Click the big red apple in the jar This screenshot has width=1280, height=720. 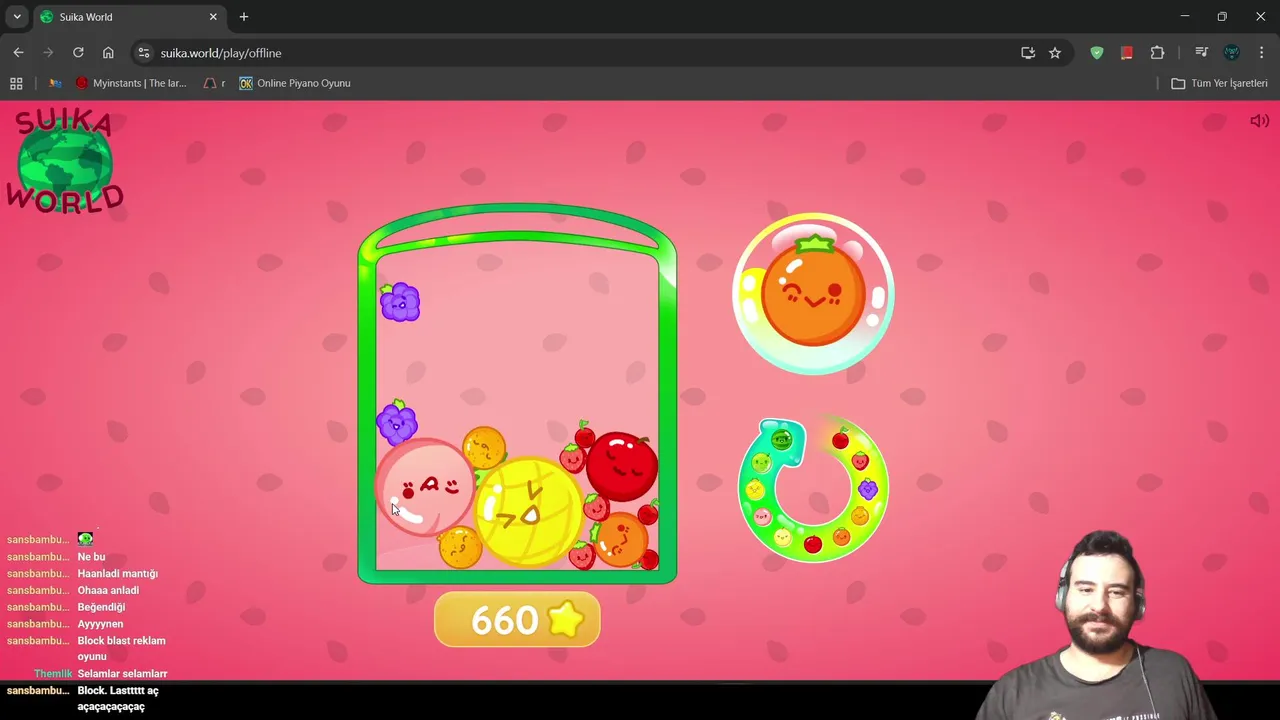tap(621, 465)
